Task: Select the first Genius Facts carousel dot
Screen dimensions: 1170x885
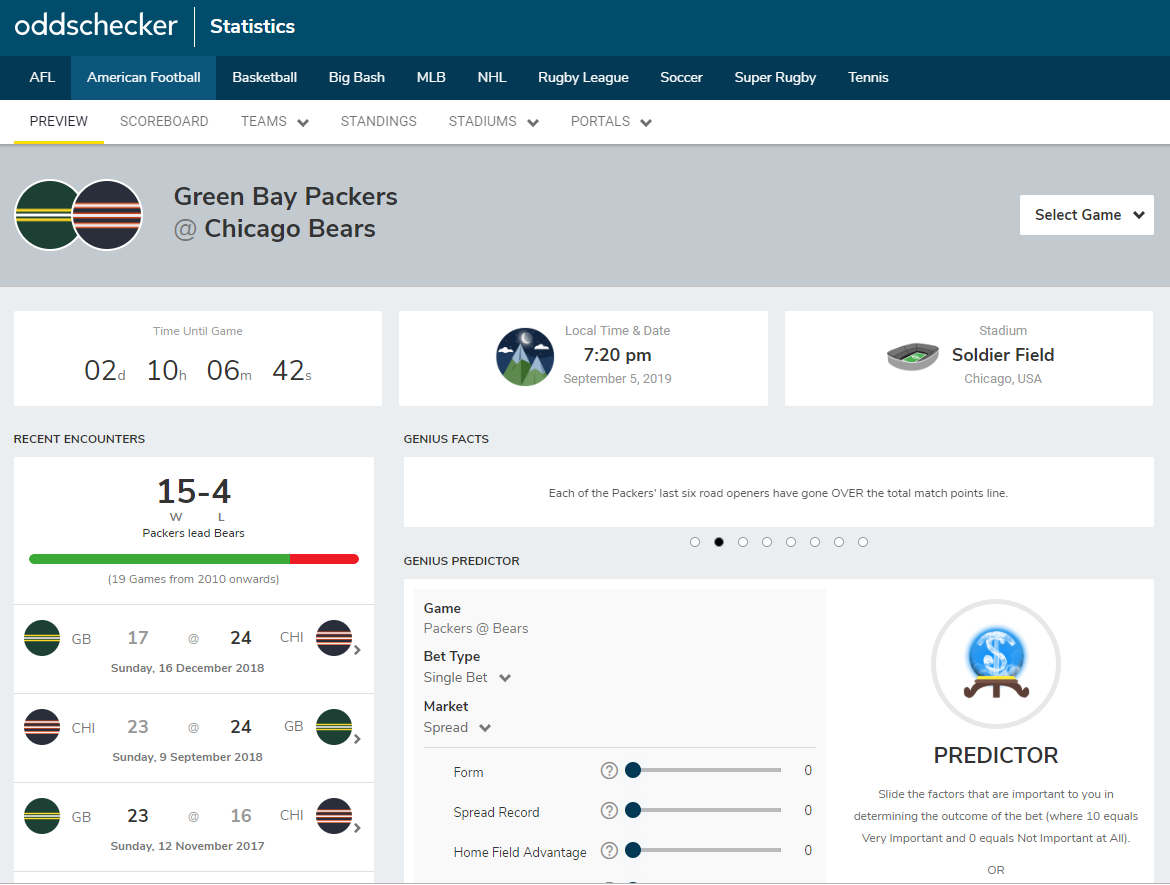Action: coord(695,542)
